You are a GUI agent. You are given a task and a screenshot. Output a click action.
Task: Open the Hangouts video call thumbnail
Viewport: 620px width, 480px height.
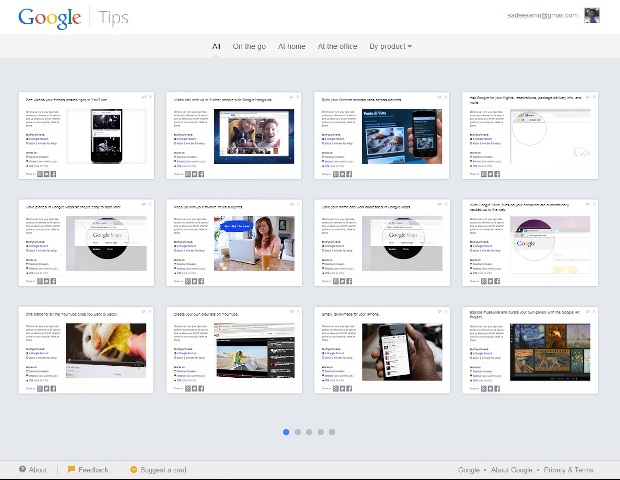[x=254, y=136]
